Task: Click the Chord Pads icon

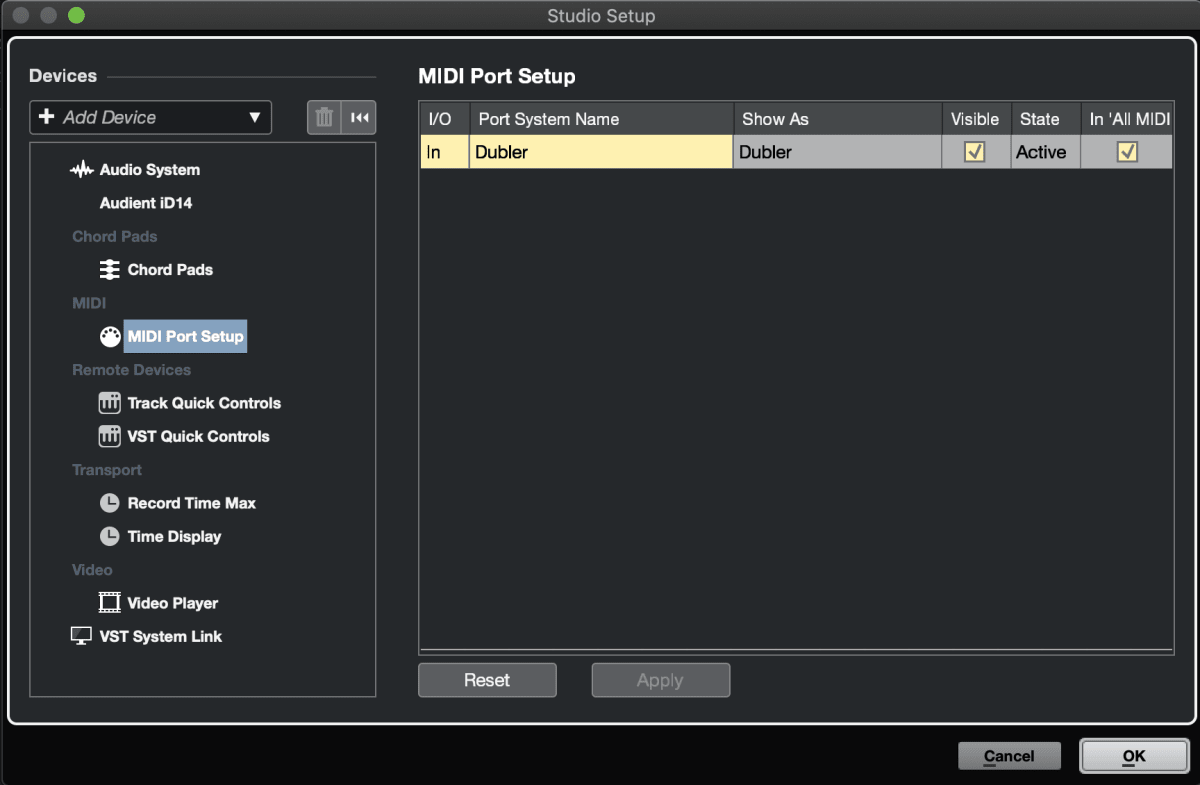Action: 110,270
